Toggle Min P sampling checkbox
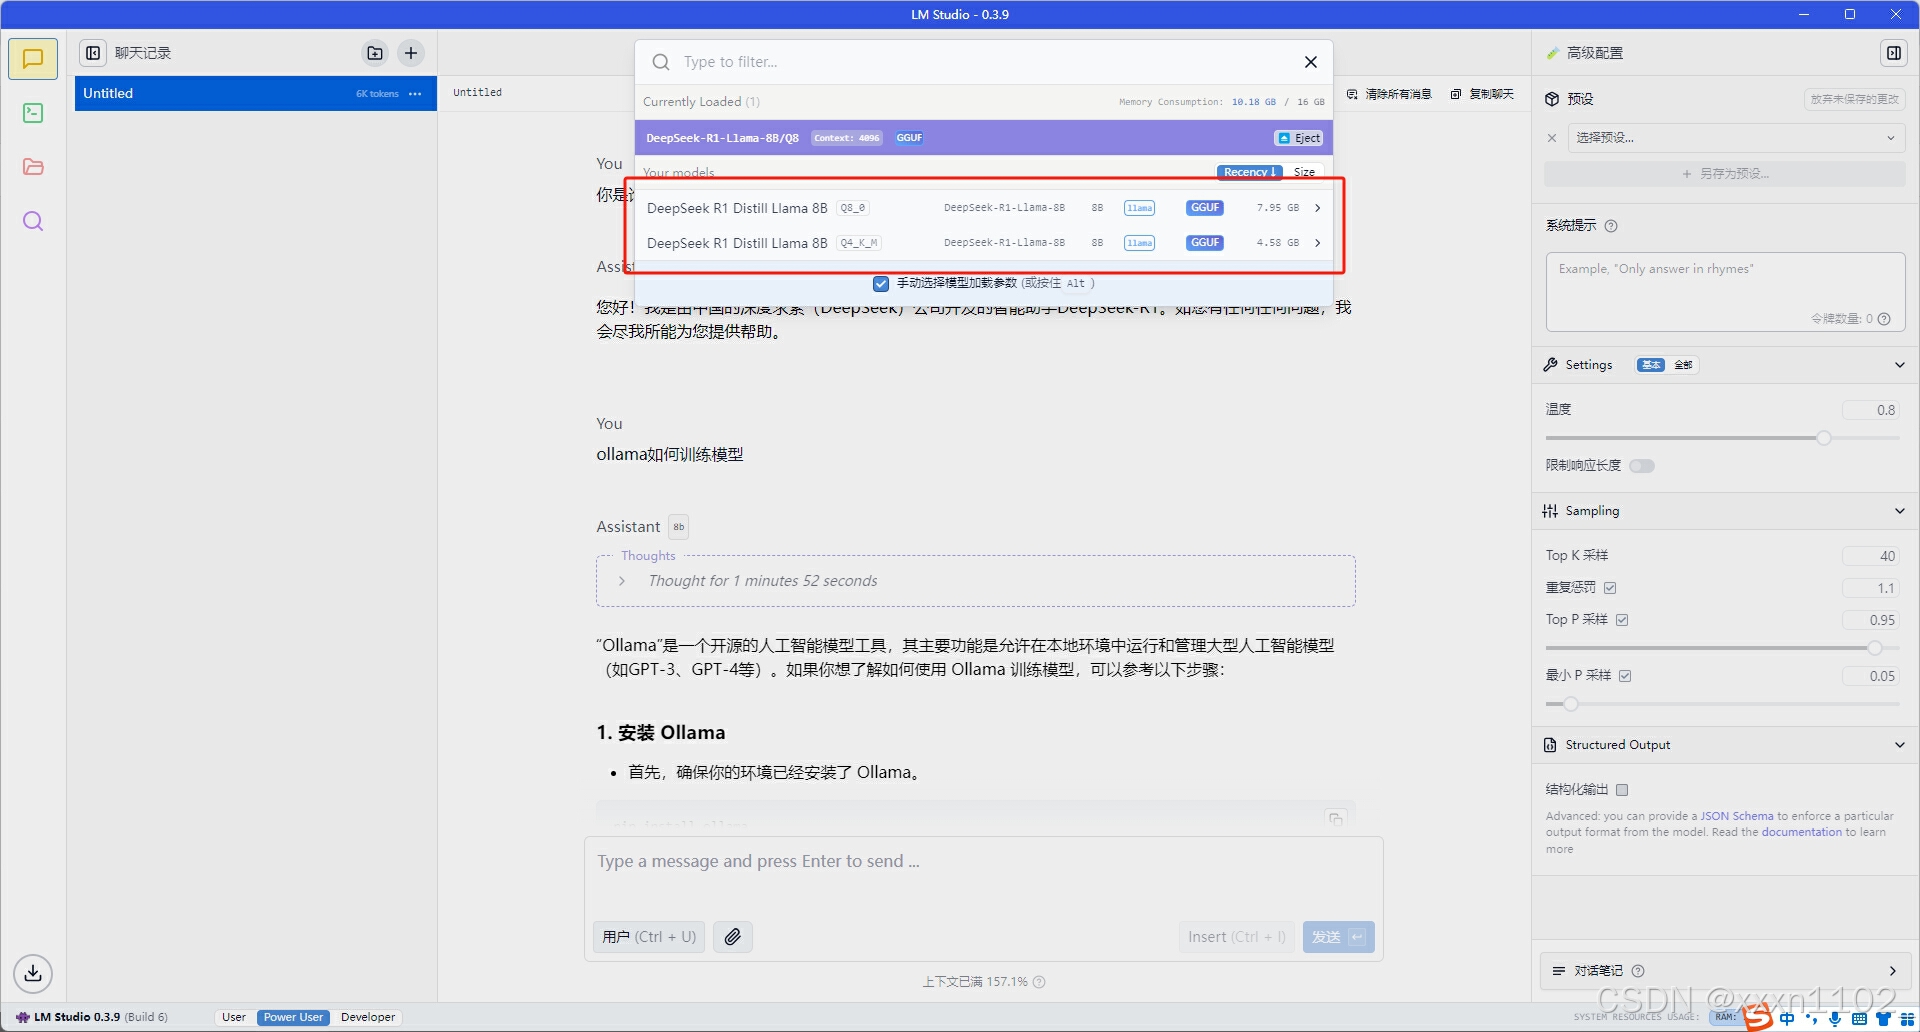 [1625, 676]
